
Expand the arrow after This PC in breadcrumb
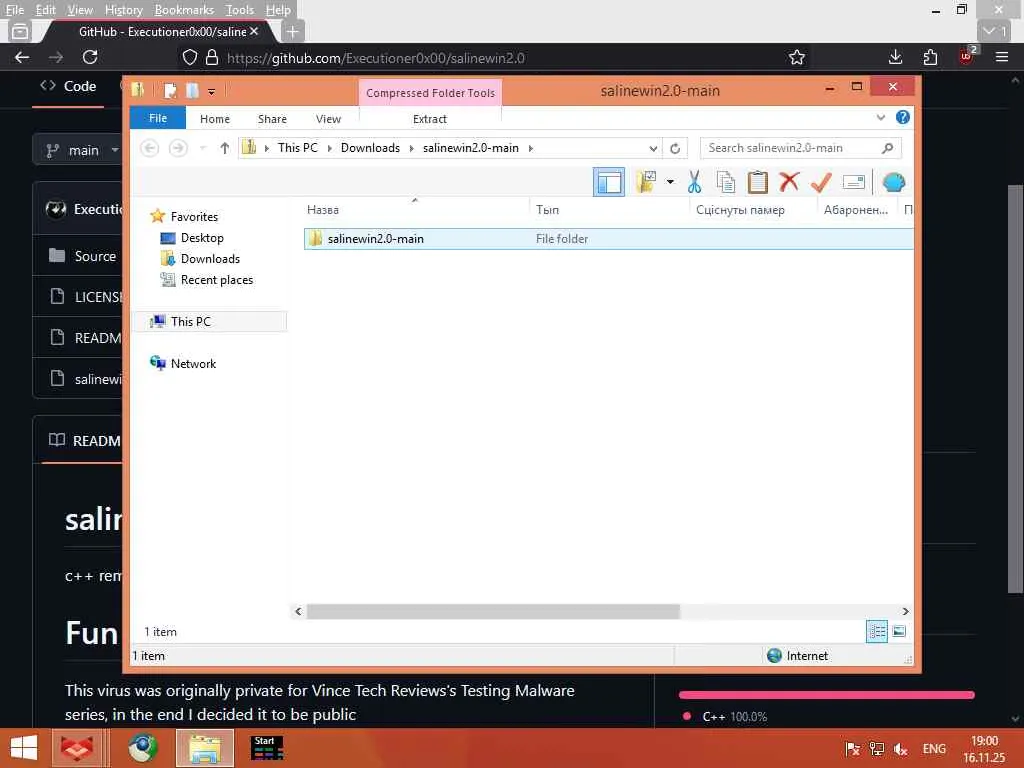tap(329, 148)
